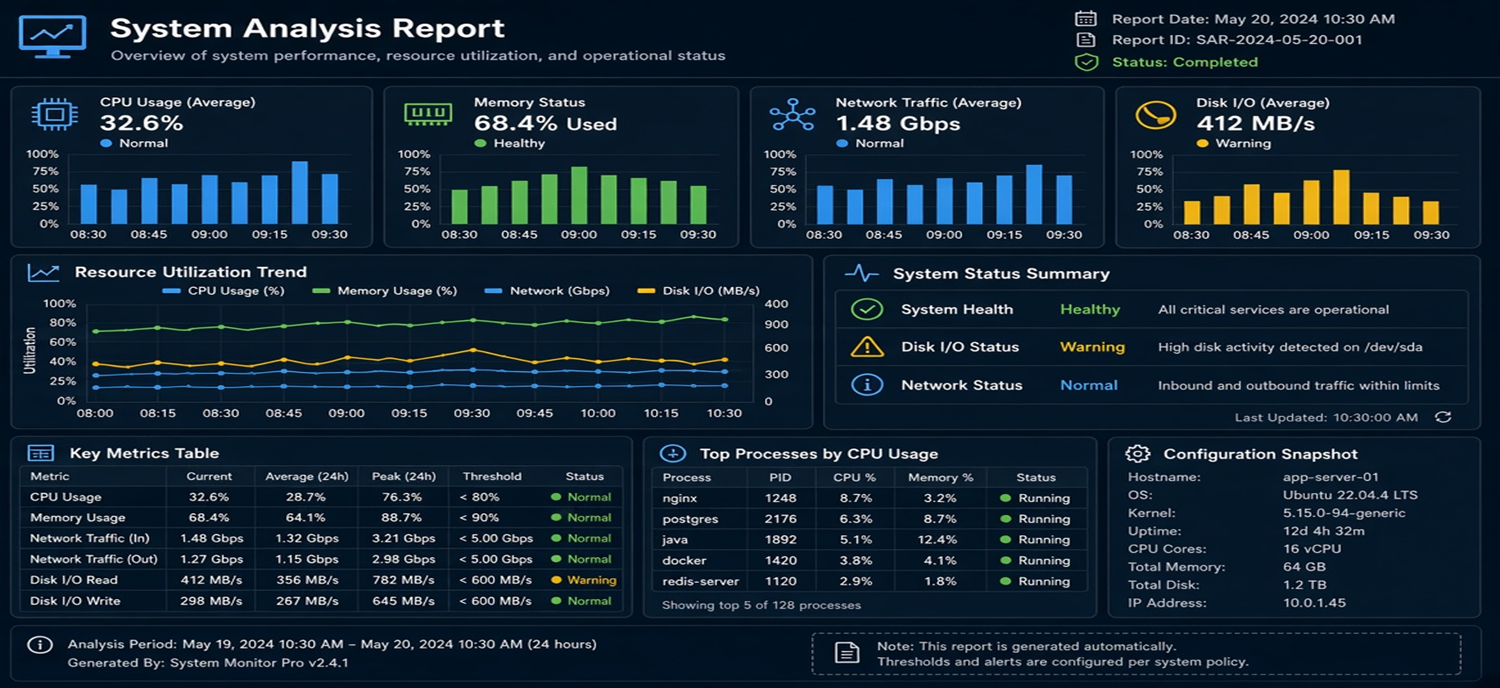Click the calendar icon beside Report Date
1500x688 pixels.
click(x=1085, y=19)
